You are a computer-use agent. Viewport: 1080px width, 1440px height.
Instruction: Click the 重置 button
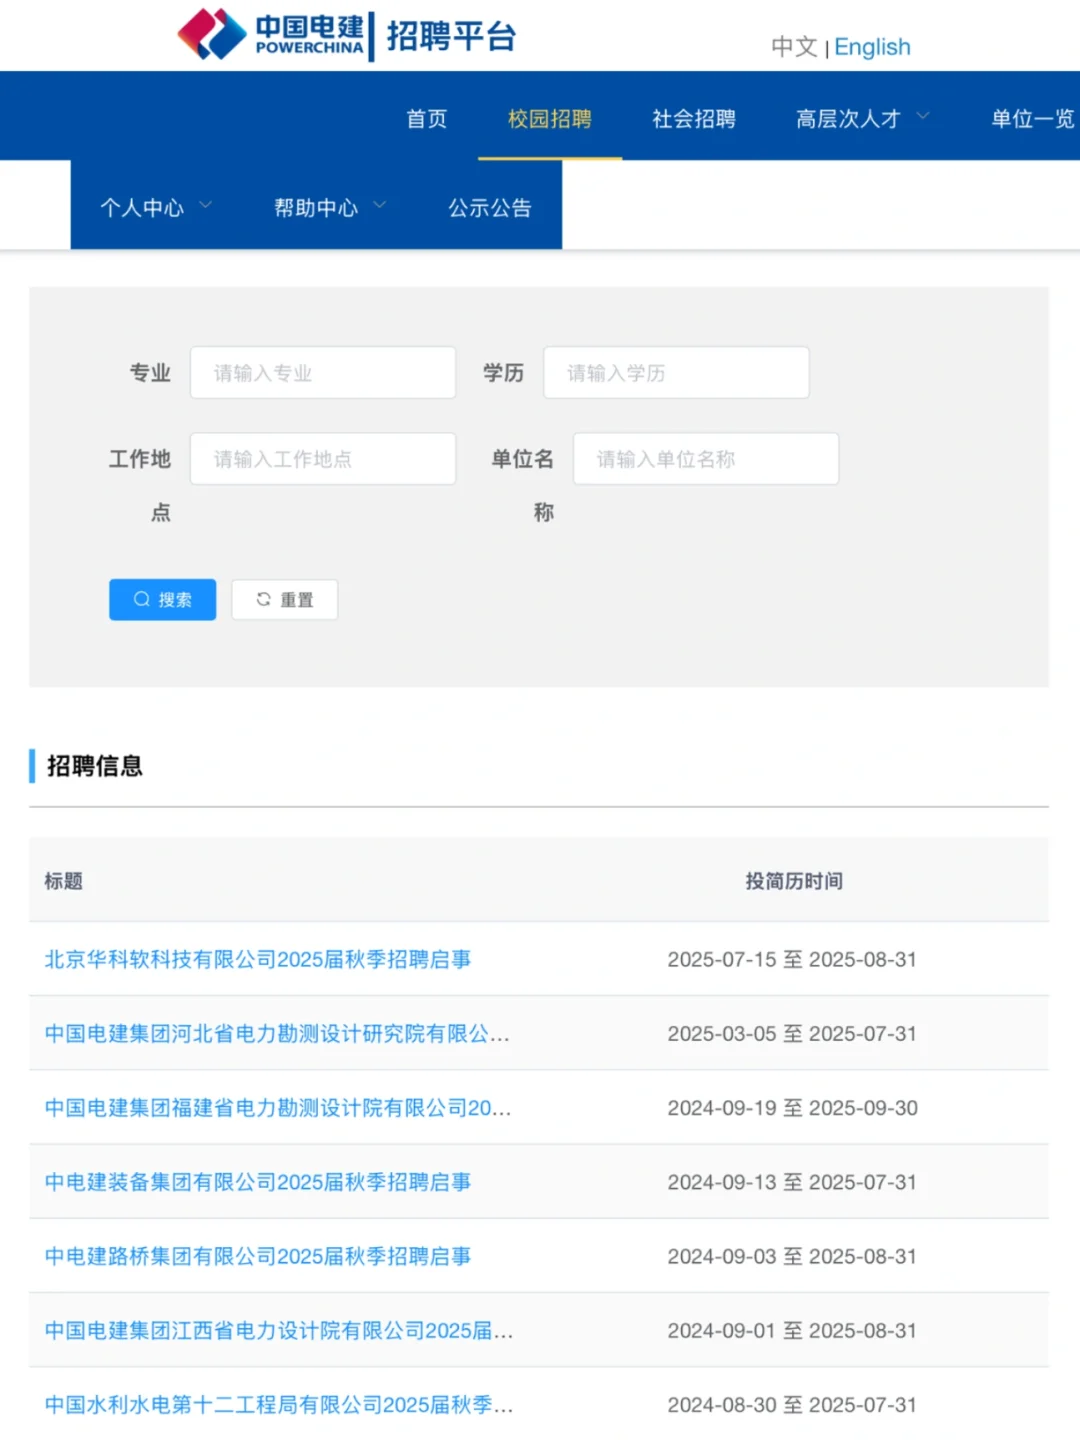pos(285,600)
